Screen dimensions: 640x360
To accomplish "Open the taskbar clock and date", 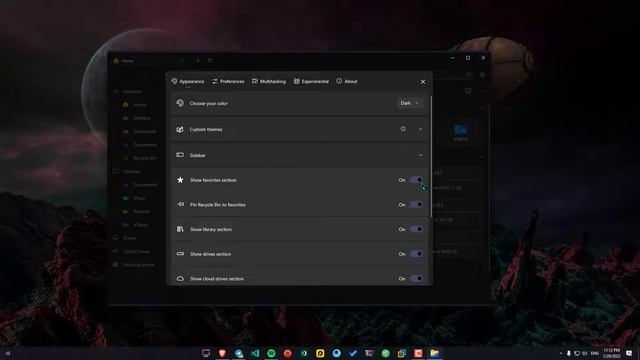I will [612, 353].
